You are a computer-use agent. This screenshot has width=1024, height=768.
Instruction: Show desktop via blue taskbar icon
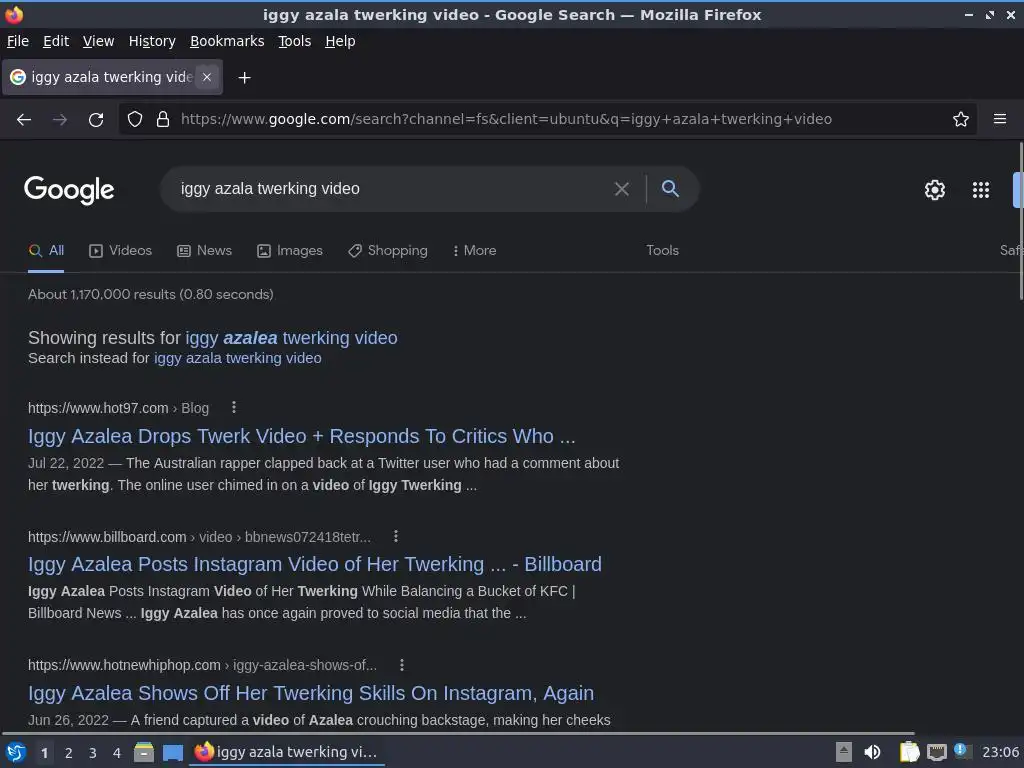(172, 752)
